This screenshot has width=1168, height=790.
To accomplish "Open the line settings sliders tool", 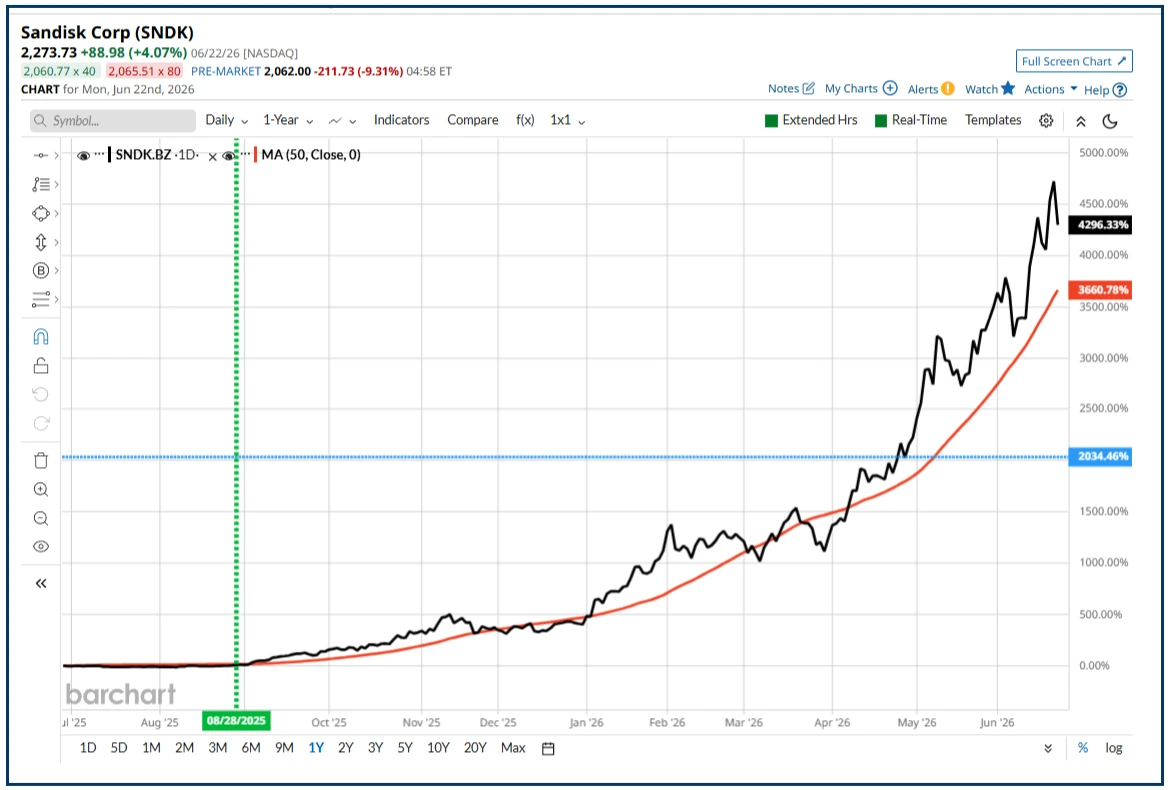I will pyautogui.click(x=41, y=299).
